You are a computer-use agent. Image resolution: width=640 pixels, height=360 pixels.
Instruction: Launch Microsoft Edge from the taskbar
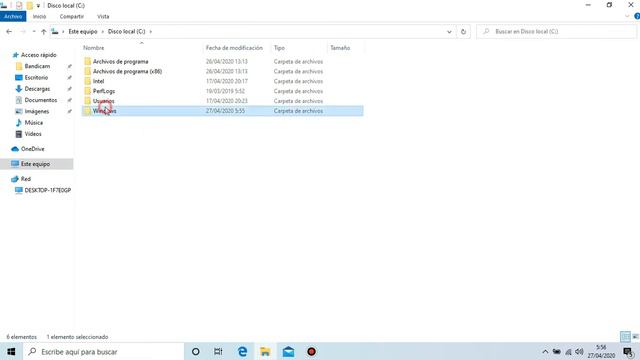point(242,351)
